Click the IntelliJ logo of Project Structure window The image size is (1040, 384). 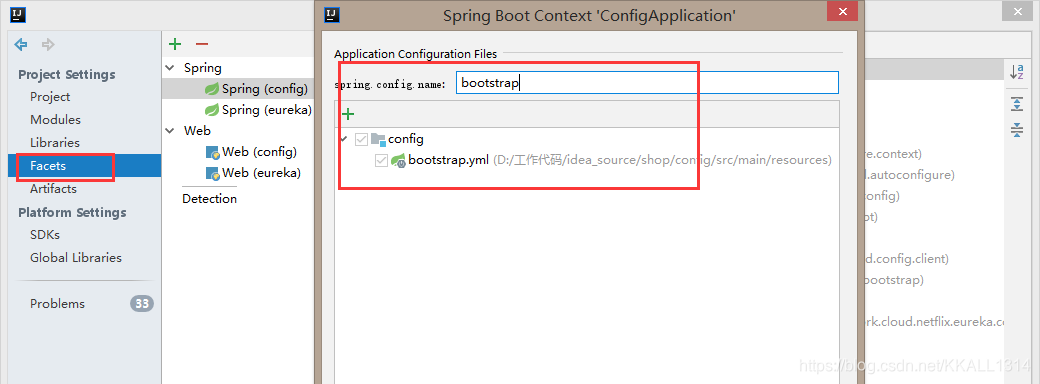19,14
